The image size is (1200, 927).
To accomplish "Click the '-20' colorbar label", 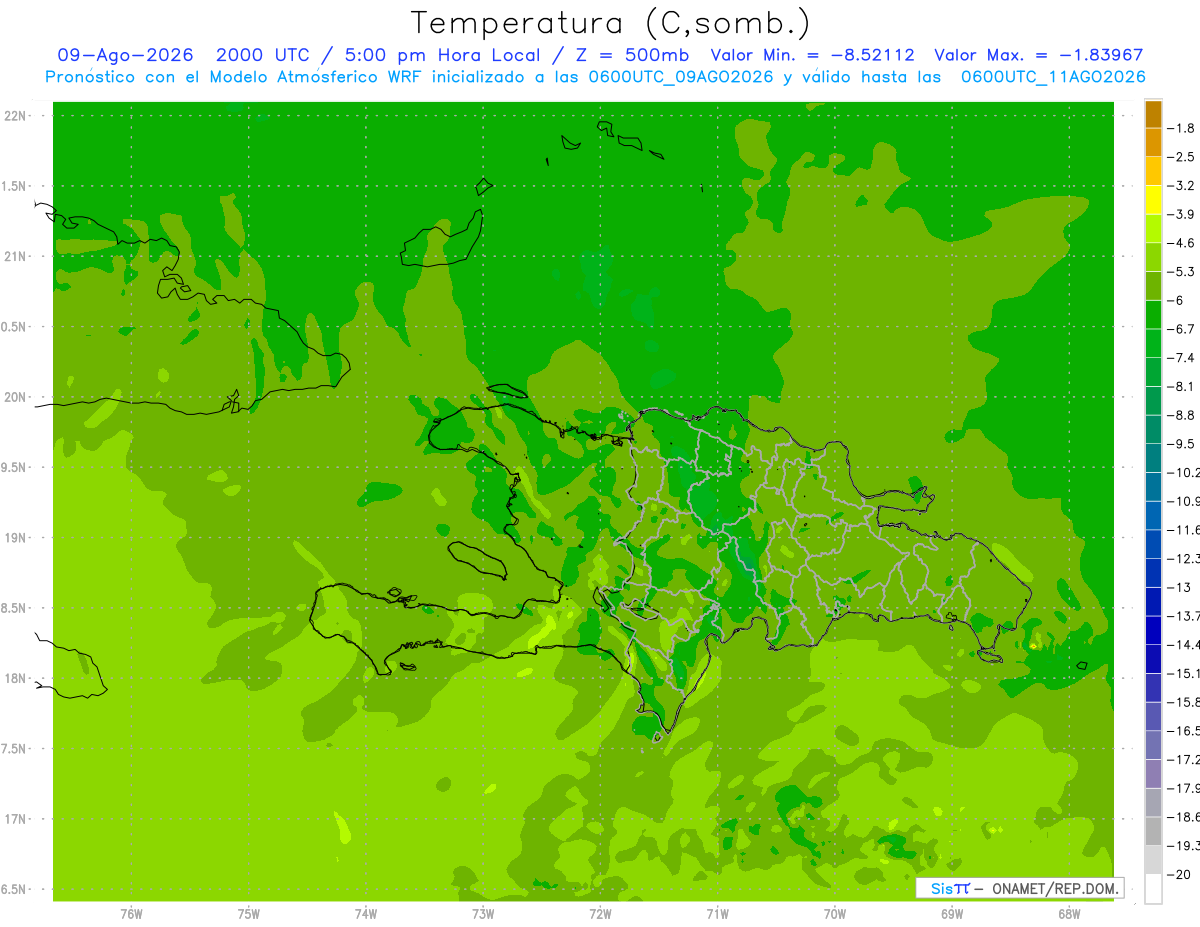I will point(1178,874).
